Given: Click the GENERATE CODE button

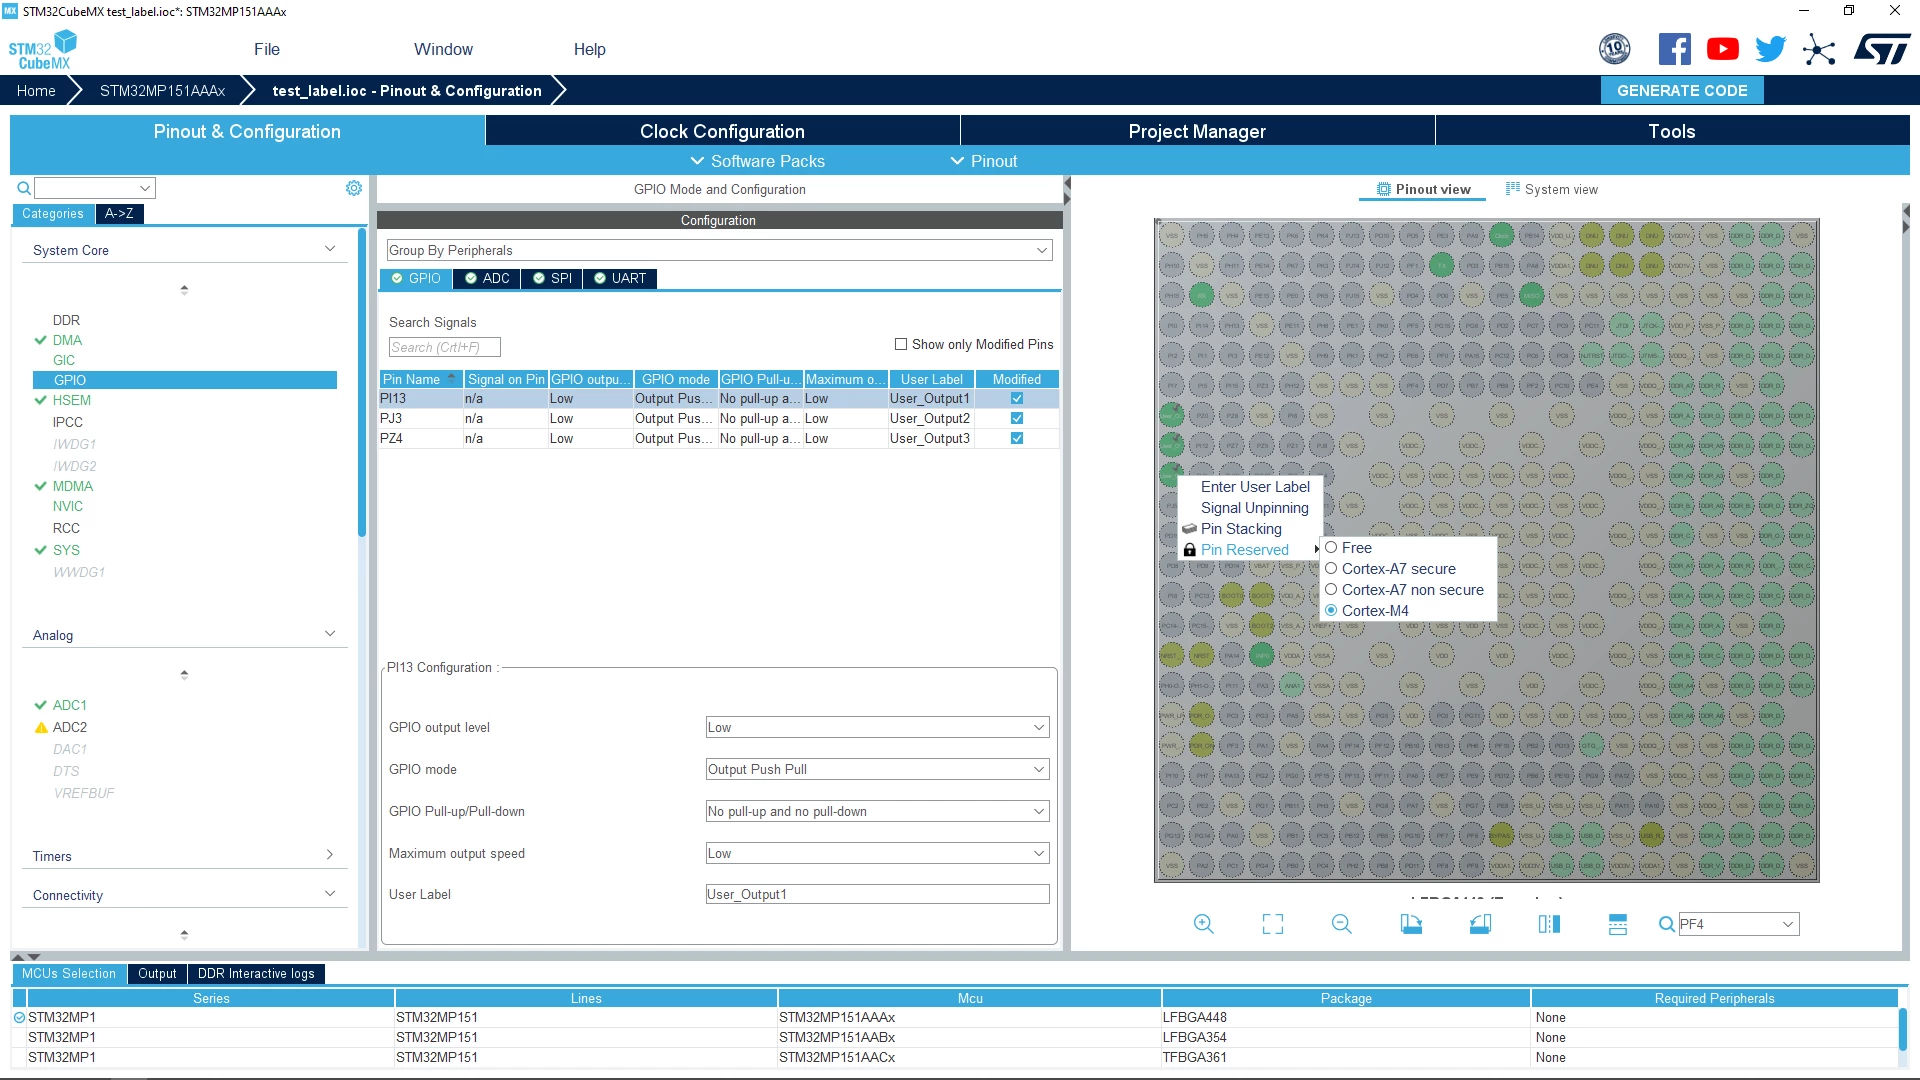Looking at the screenshot, I should pos(1682,90).
